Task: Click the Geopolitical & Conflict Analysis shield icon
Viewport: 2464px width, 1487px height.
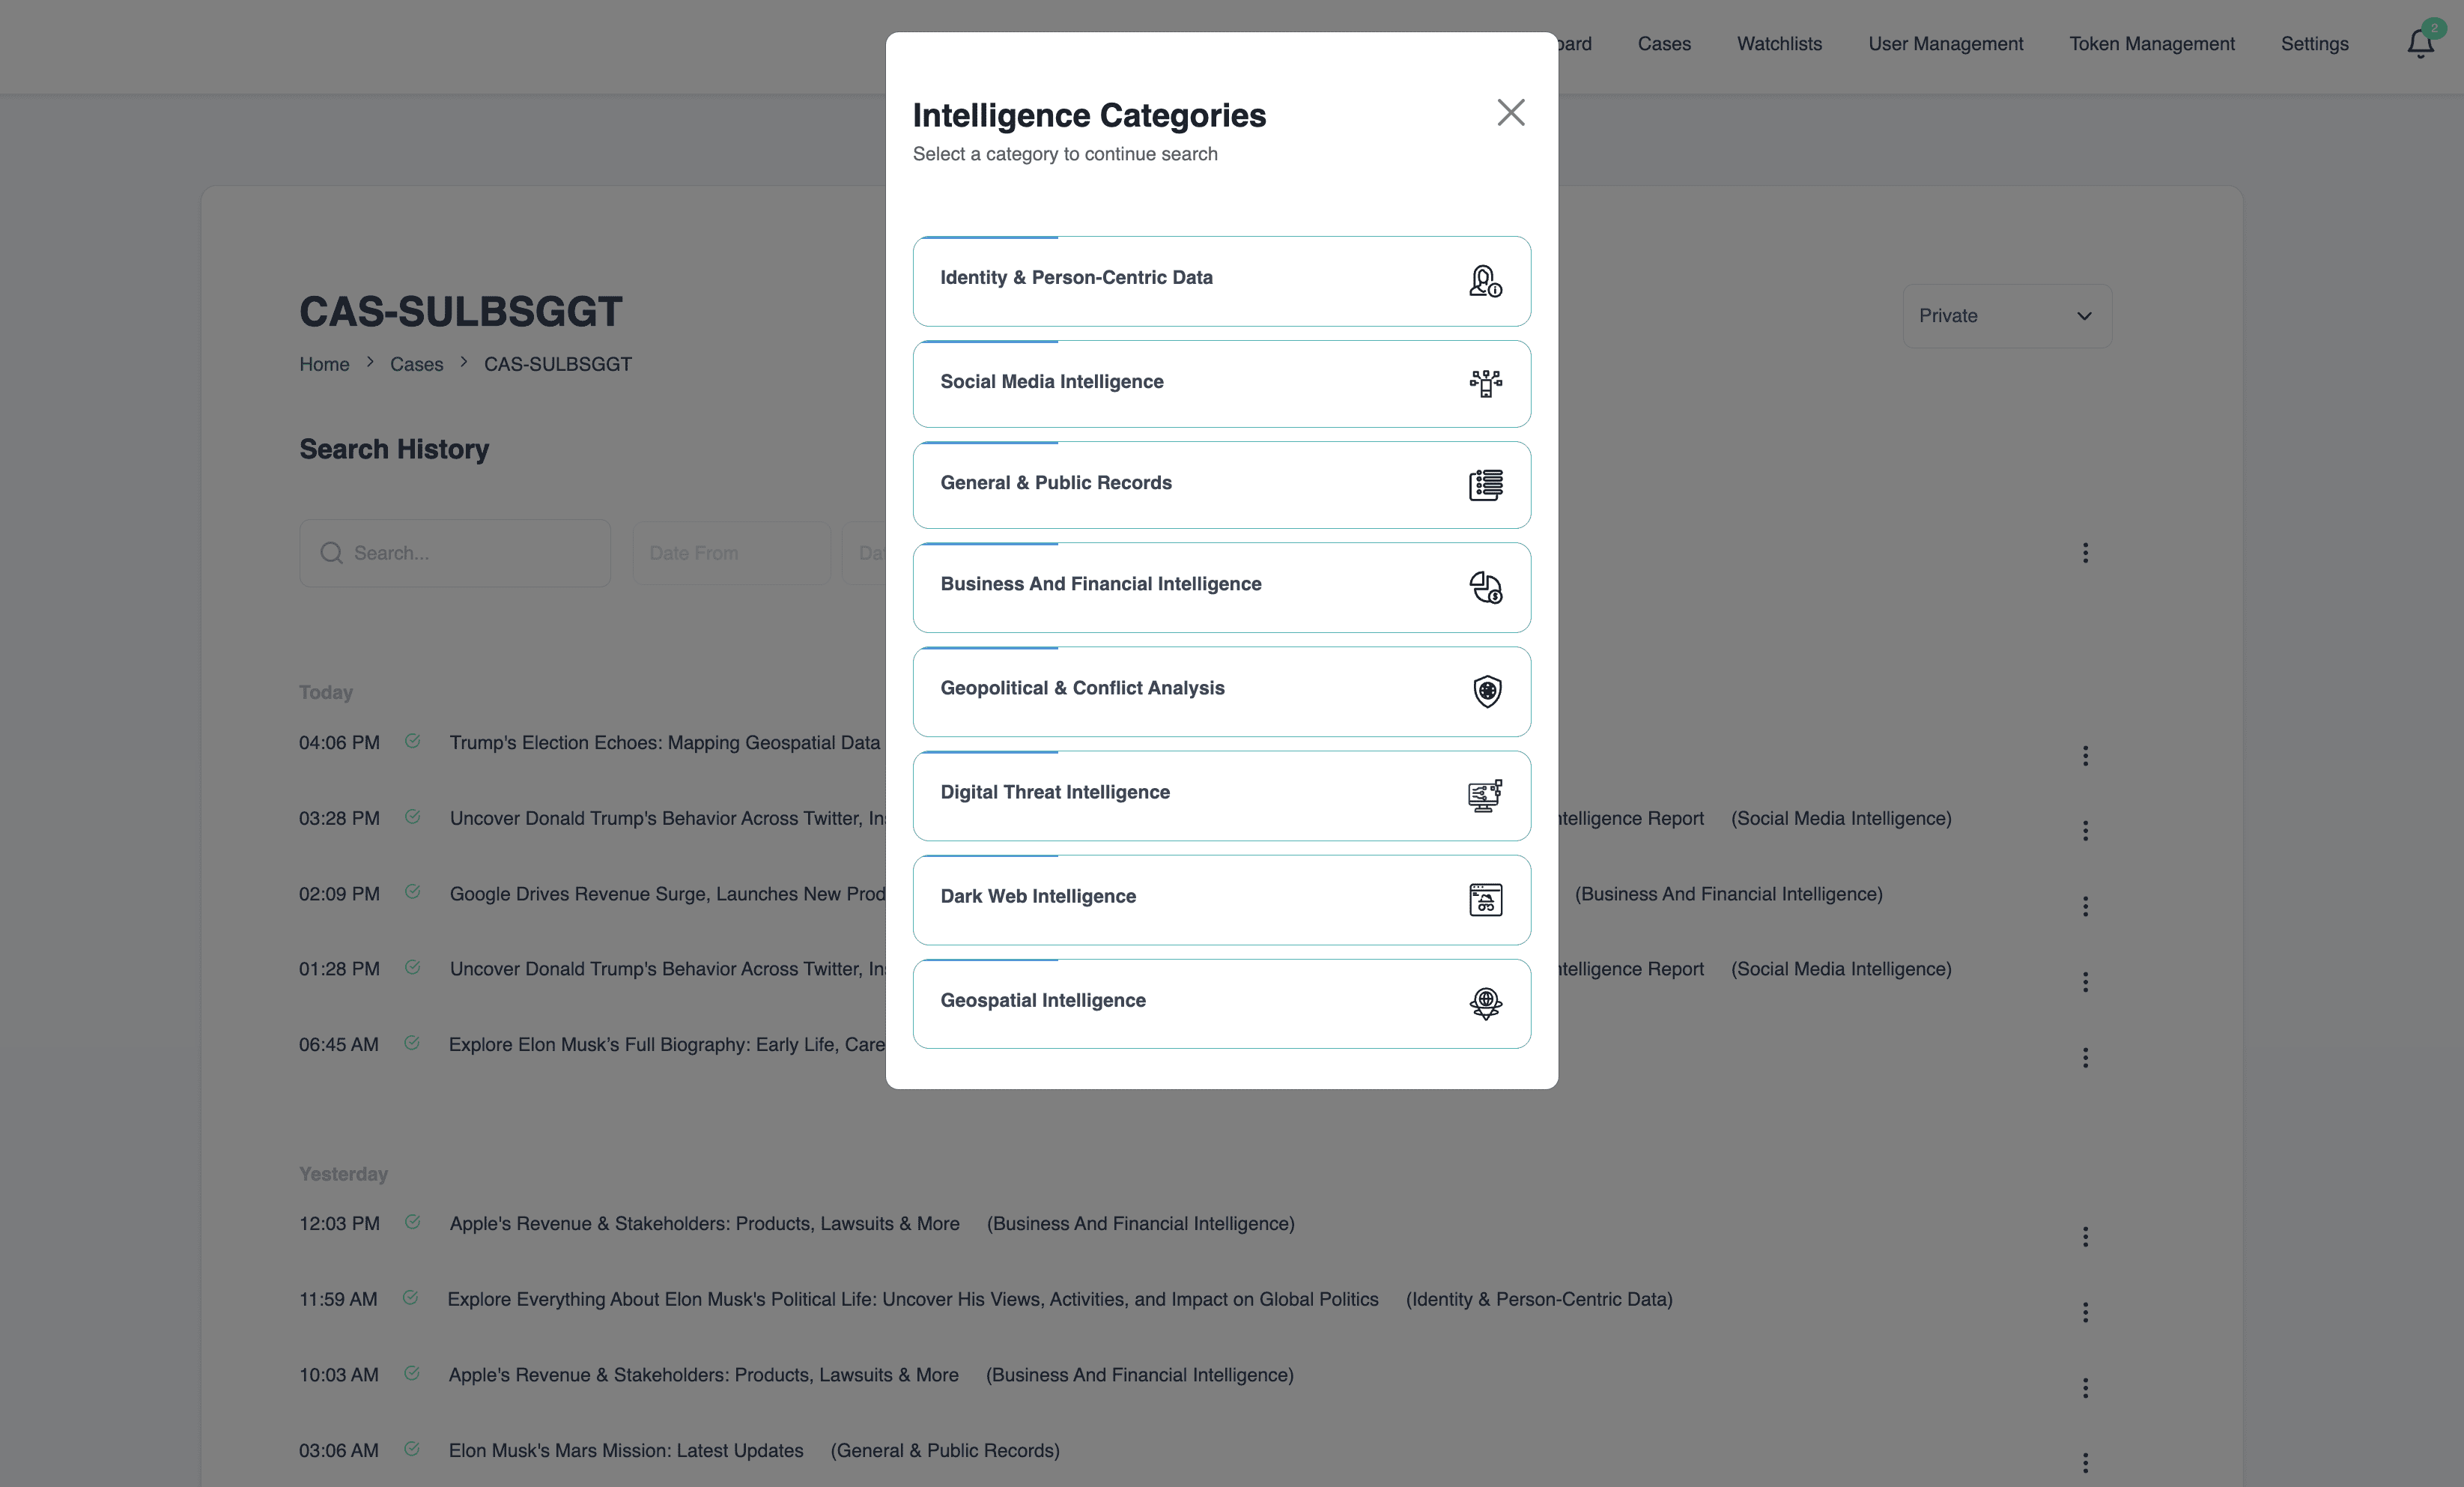Action: coord(1487,691)
